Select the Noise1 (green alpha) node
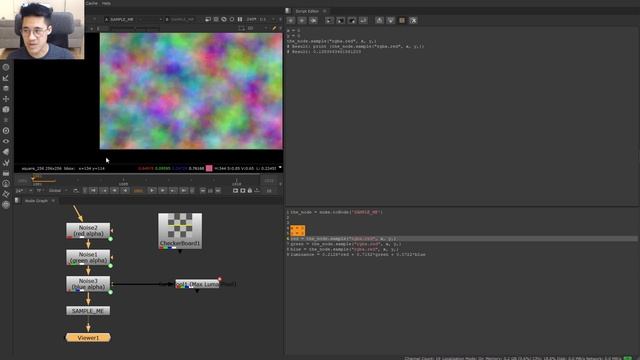640x360 pixels. (88, 257)
